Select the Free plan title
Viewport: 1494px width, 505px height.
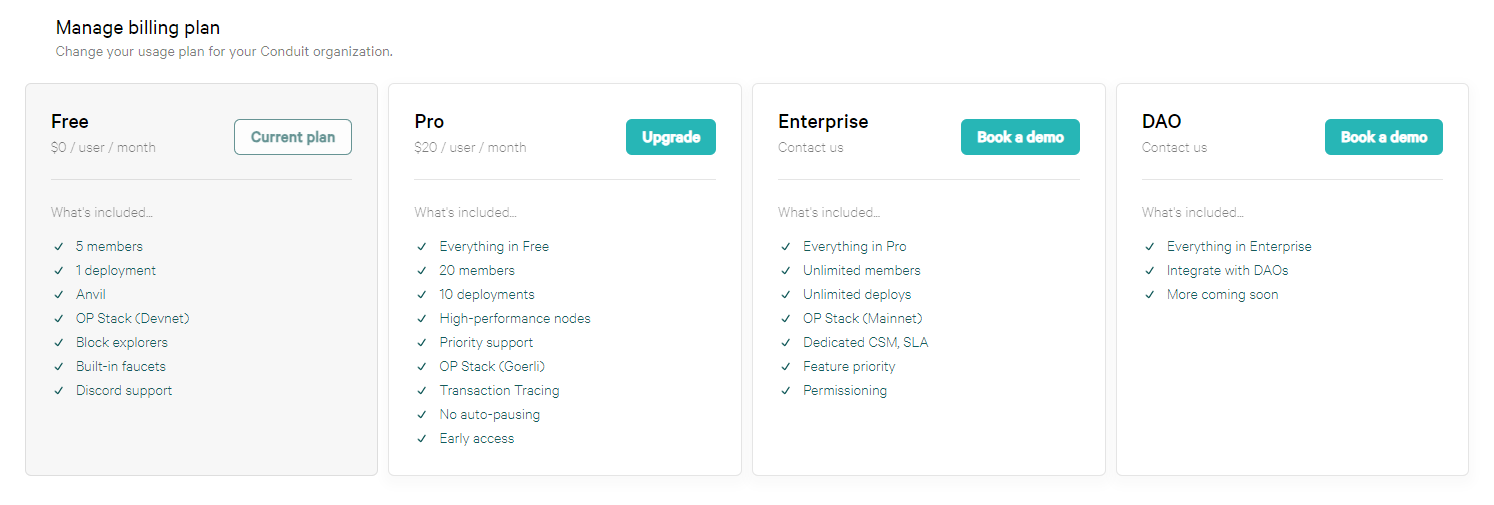(70, 122)
